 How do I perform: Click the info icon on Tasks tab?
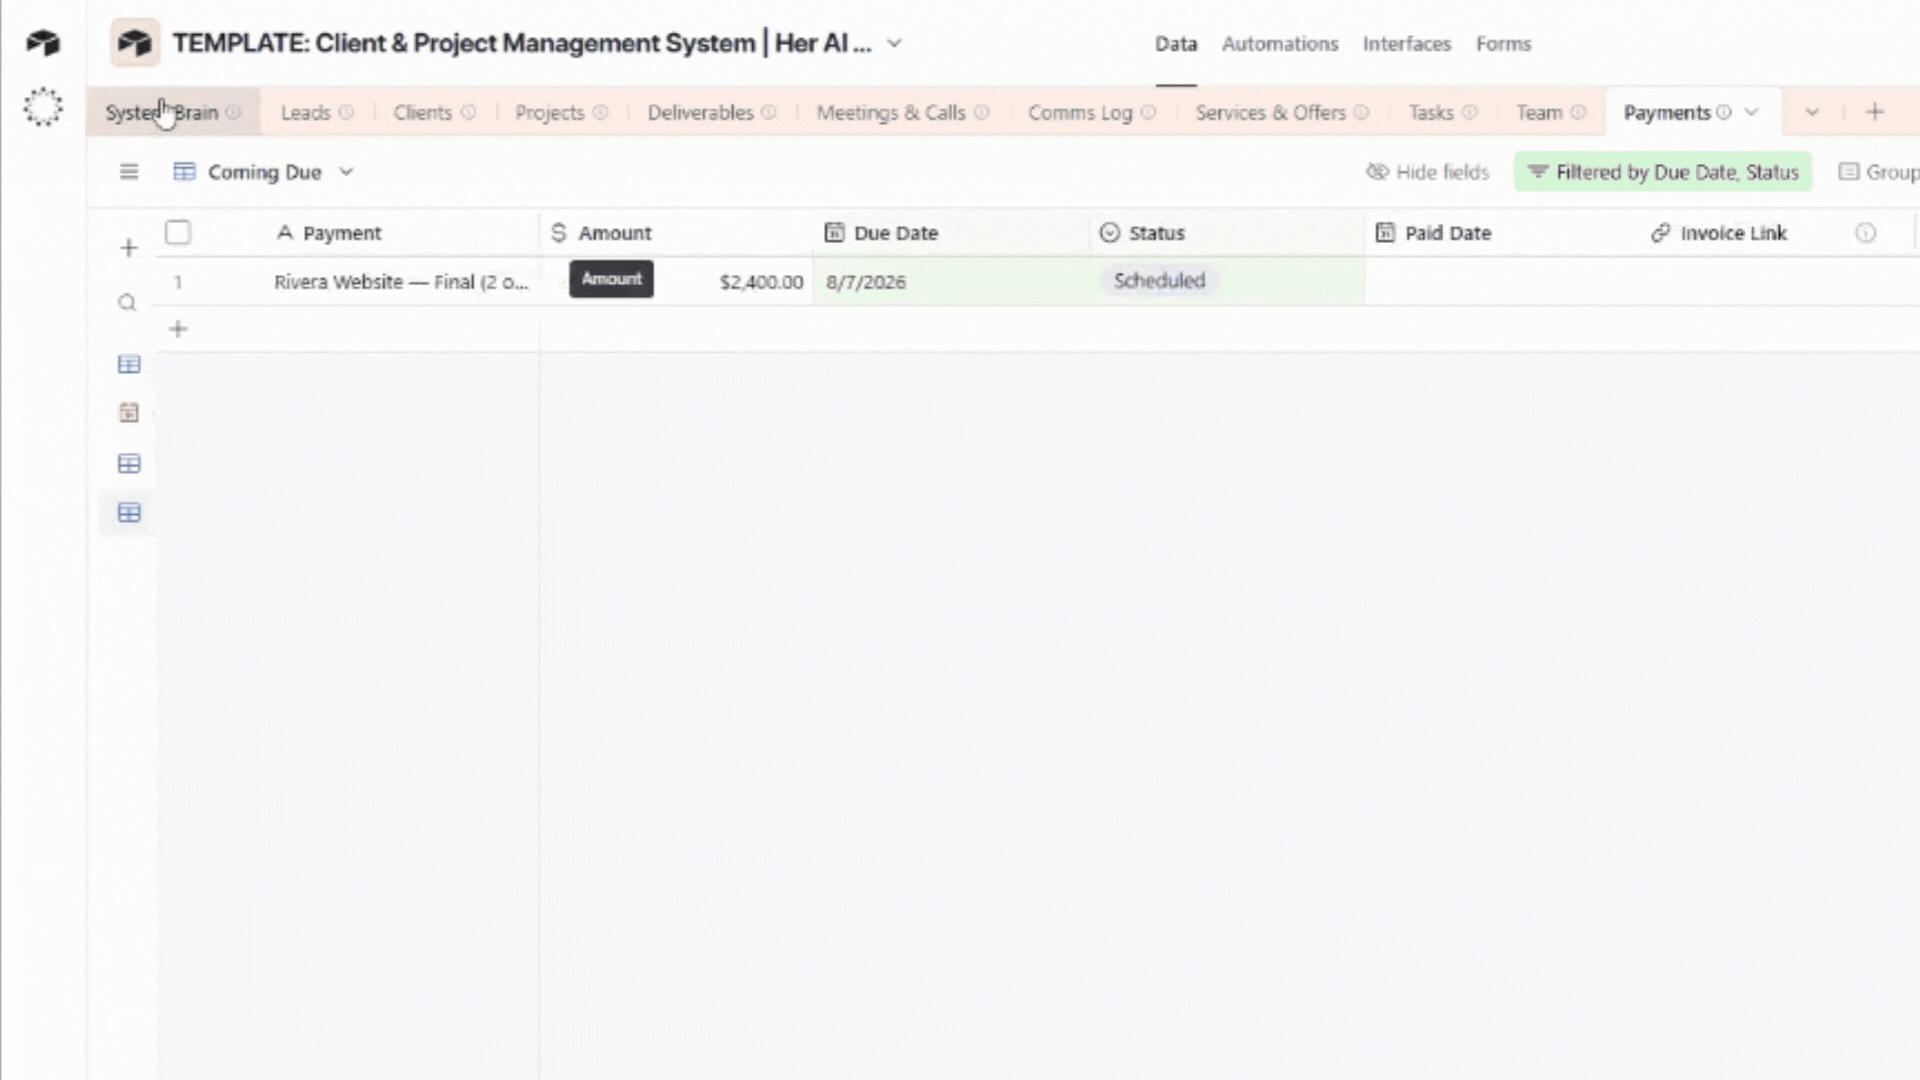[1469, 113]
